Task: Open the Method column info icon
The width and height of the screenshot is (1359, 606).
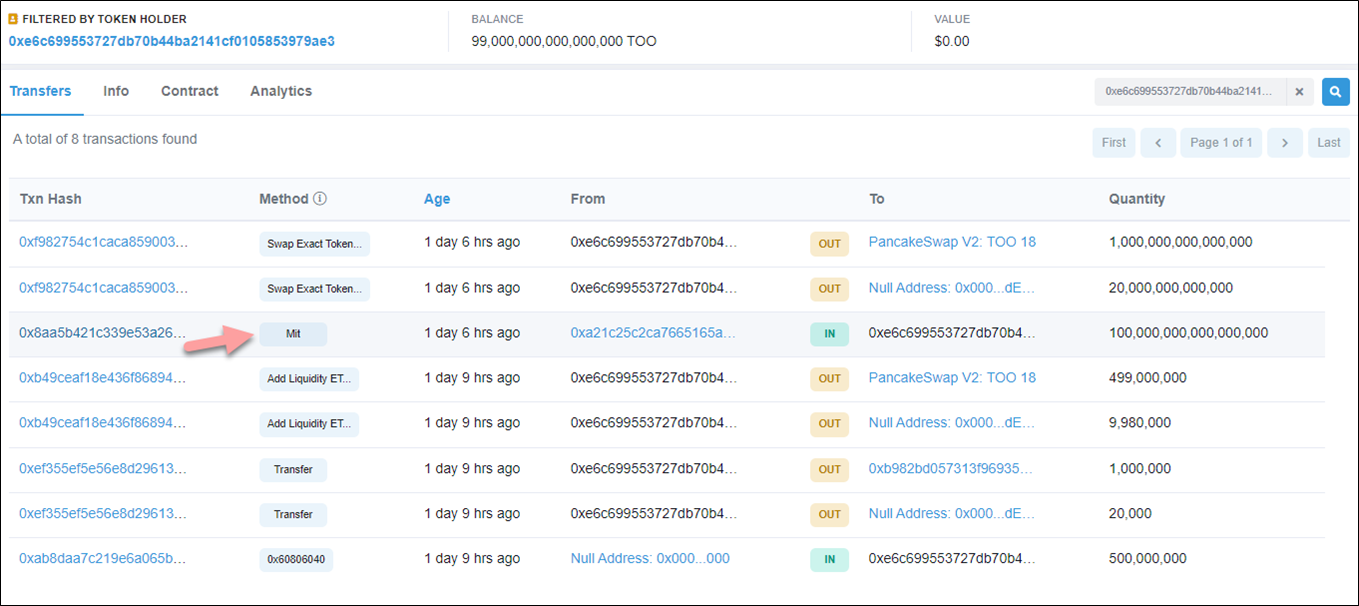Action: click(x=320, y=199)
